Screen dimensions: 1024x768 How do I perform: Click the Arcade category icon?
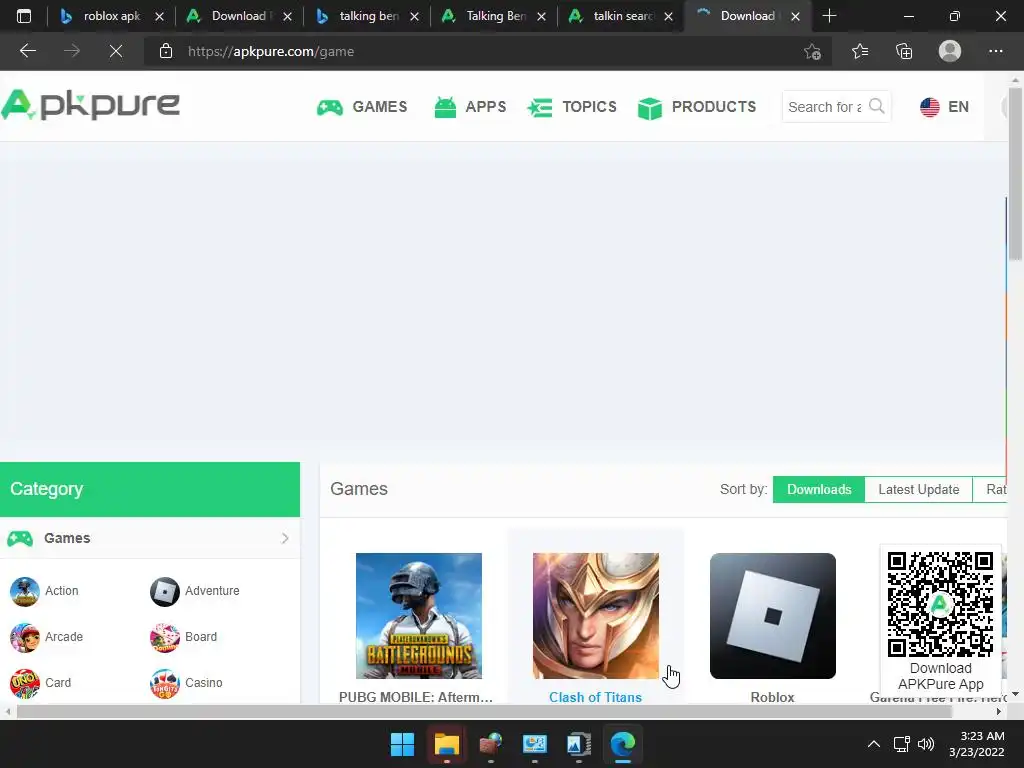(x=25, y=637)
